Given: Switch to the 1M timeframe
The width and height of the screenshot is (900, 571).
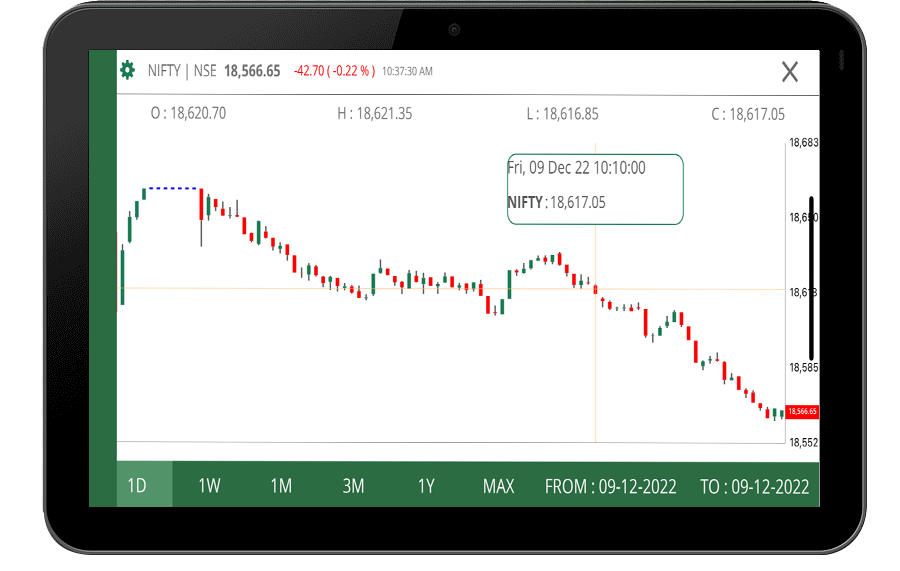Looking at the screenshot, I should 281,486.
